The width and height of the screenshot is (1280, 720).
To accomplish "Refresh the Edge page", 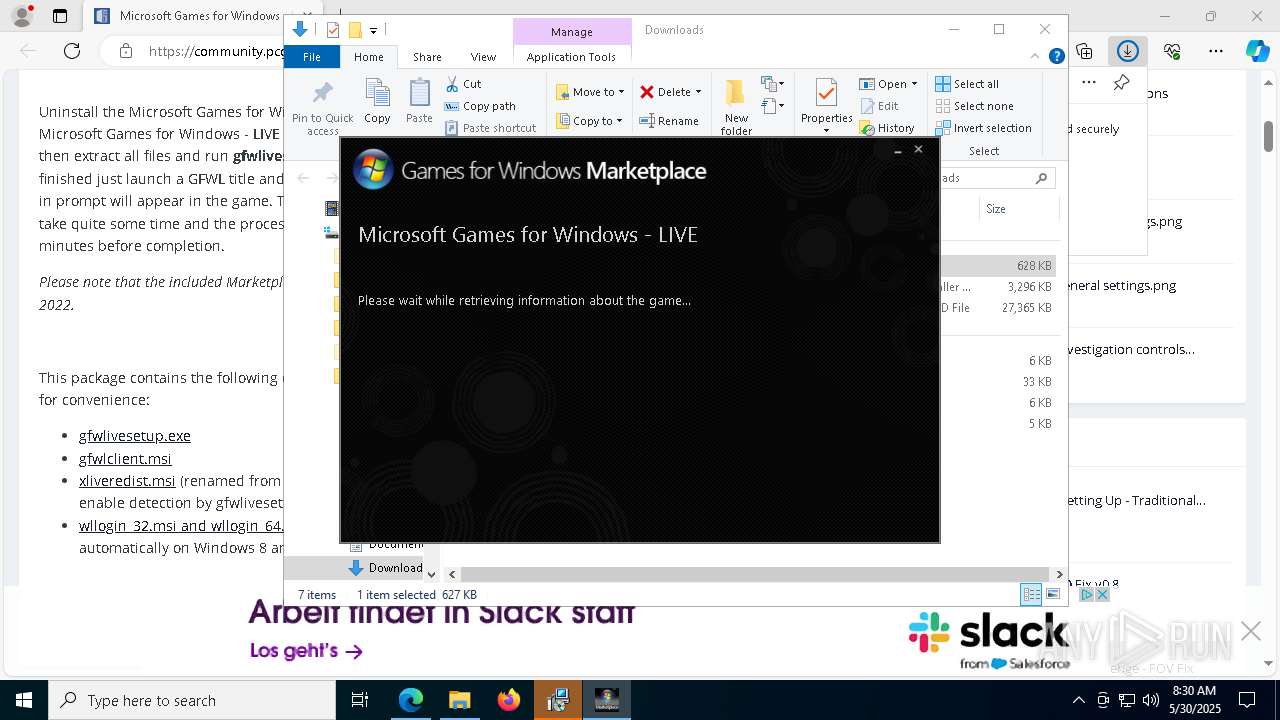I will [x=72, y=51].
